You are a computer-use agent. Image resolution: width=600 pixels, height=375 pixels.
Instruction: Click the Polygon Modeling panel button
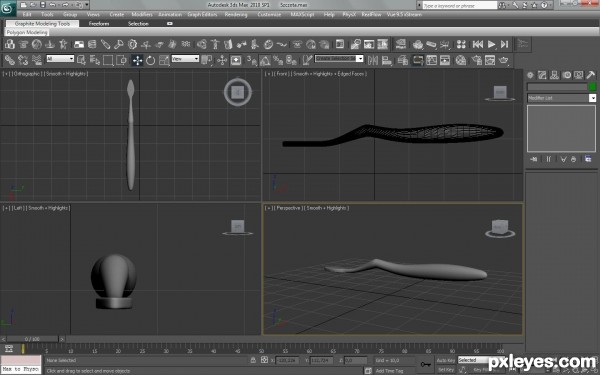click(27, 33)
